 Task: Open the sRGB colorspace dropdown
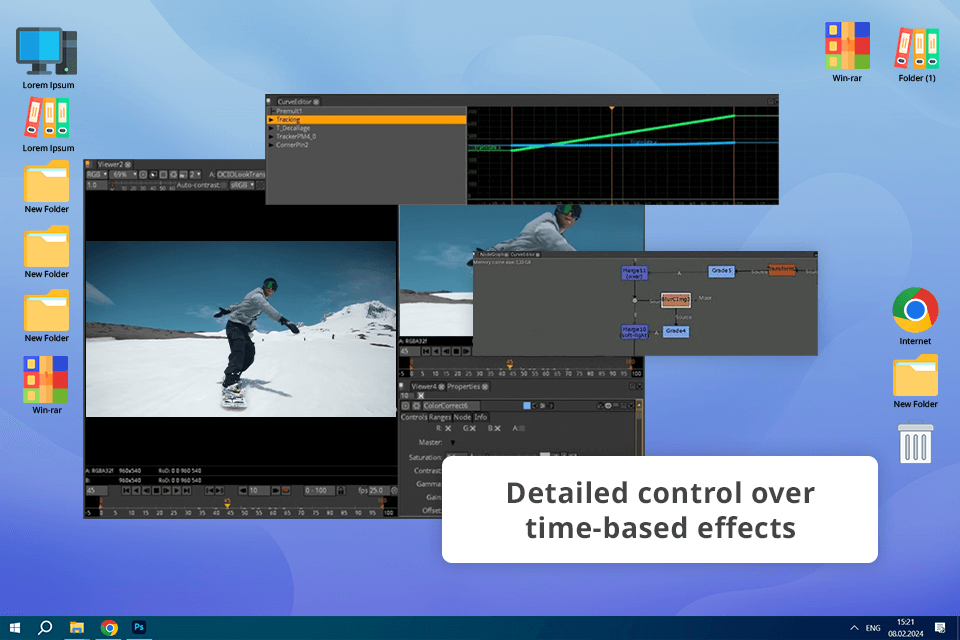242,185
